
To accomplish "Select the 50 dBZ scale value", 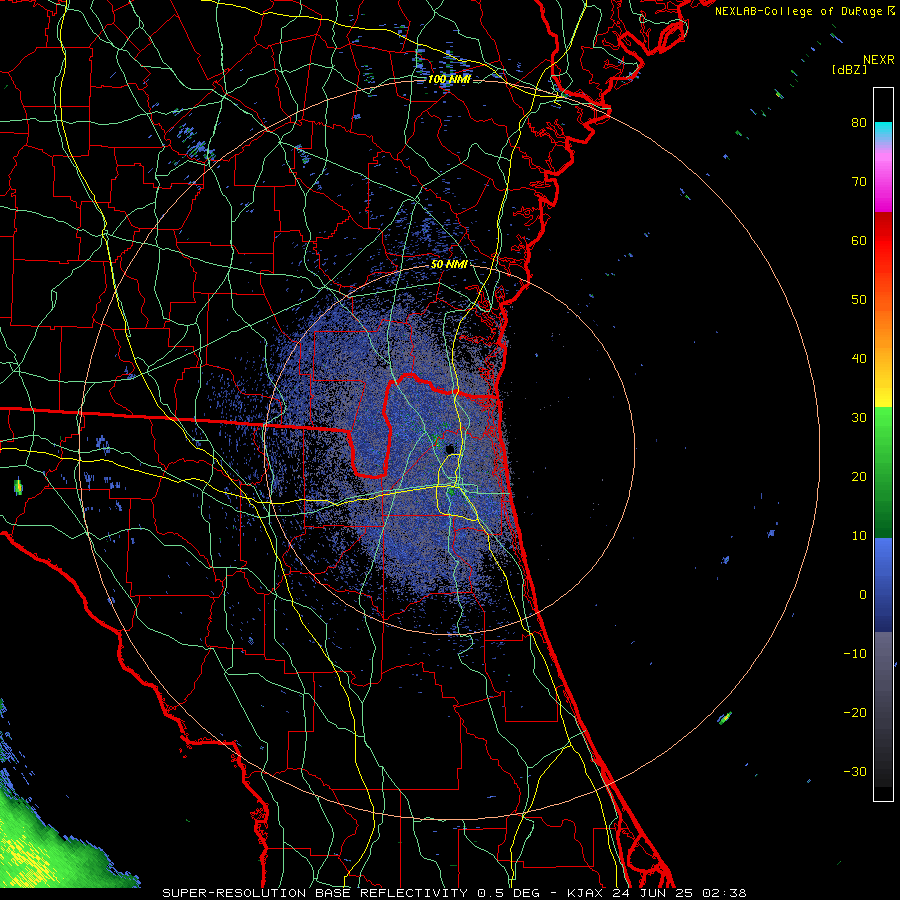I will 859,300.
